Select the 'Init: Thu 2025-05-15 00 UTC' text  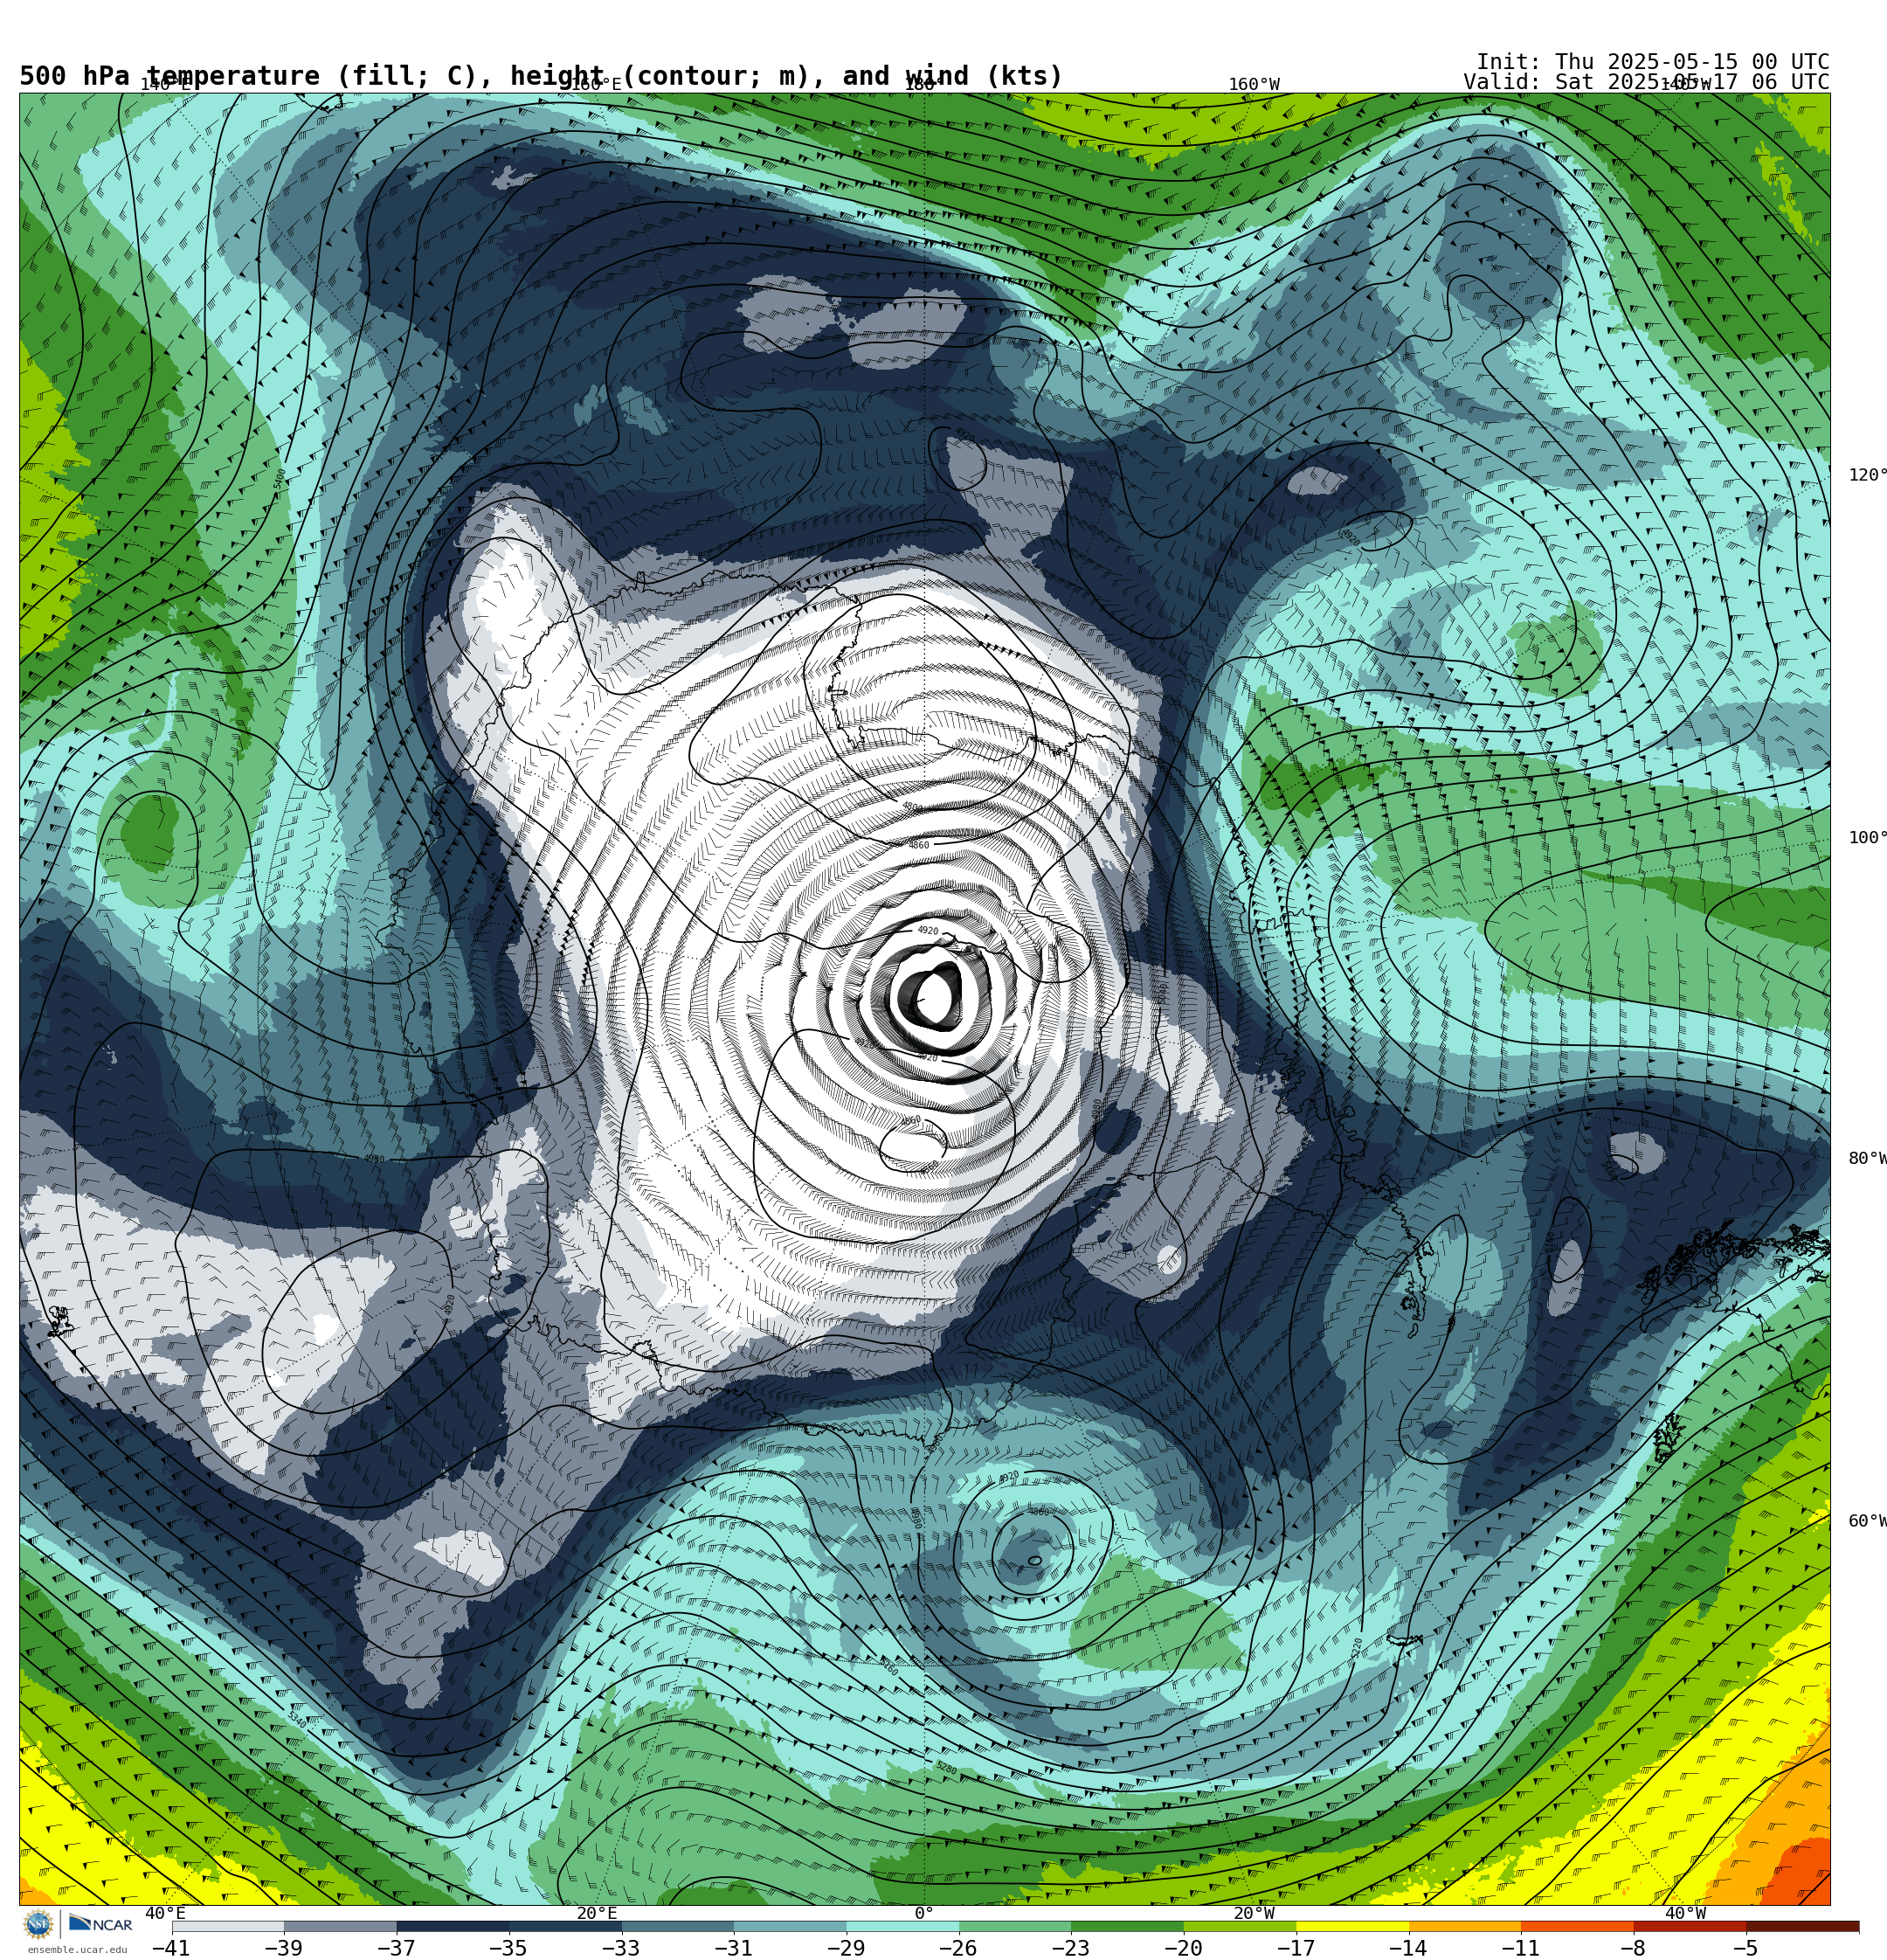point(1652,62)
